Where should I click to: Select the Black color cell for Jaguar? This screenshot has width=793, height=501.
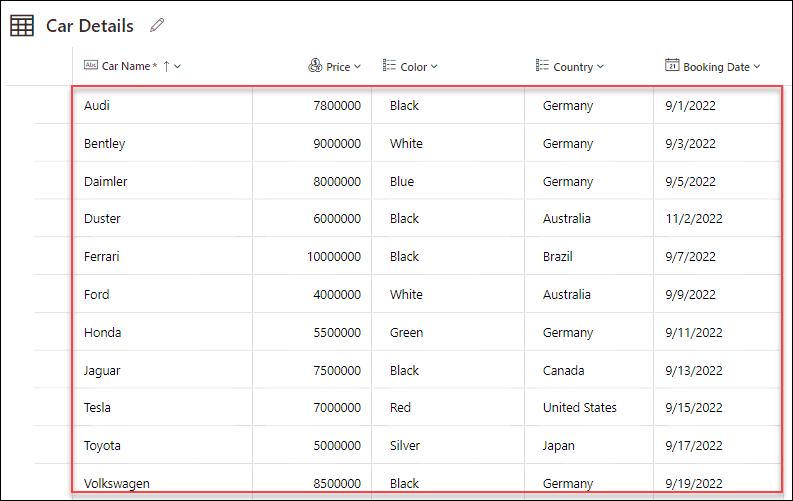tap(448, 370)
